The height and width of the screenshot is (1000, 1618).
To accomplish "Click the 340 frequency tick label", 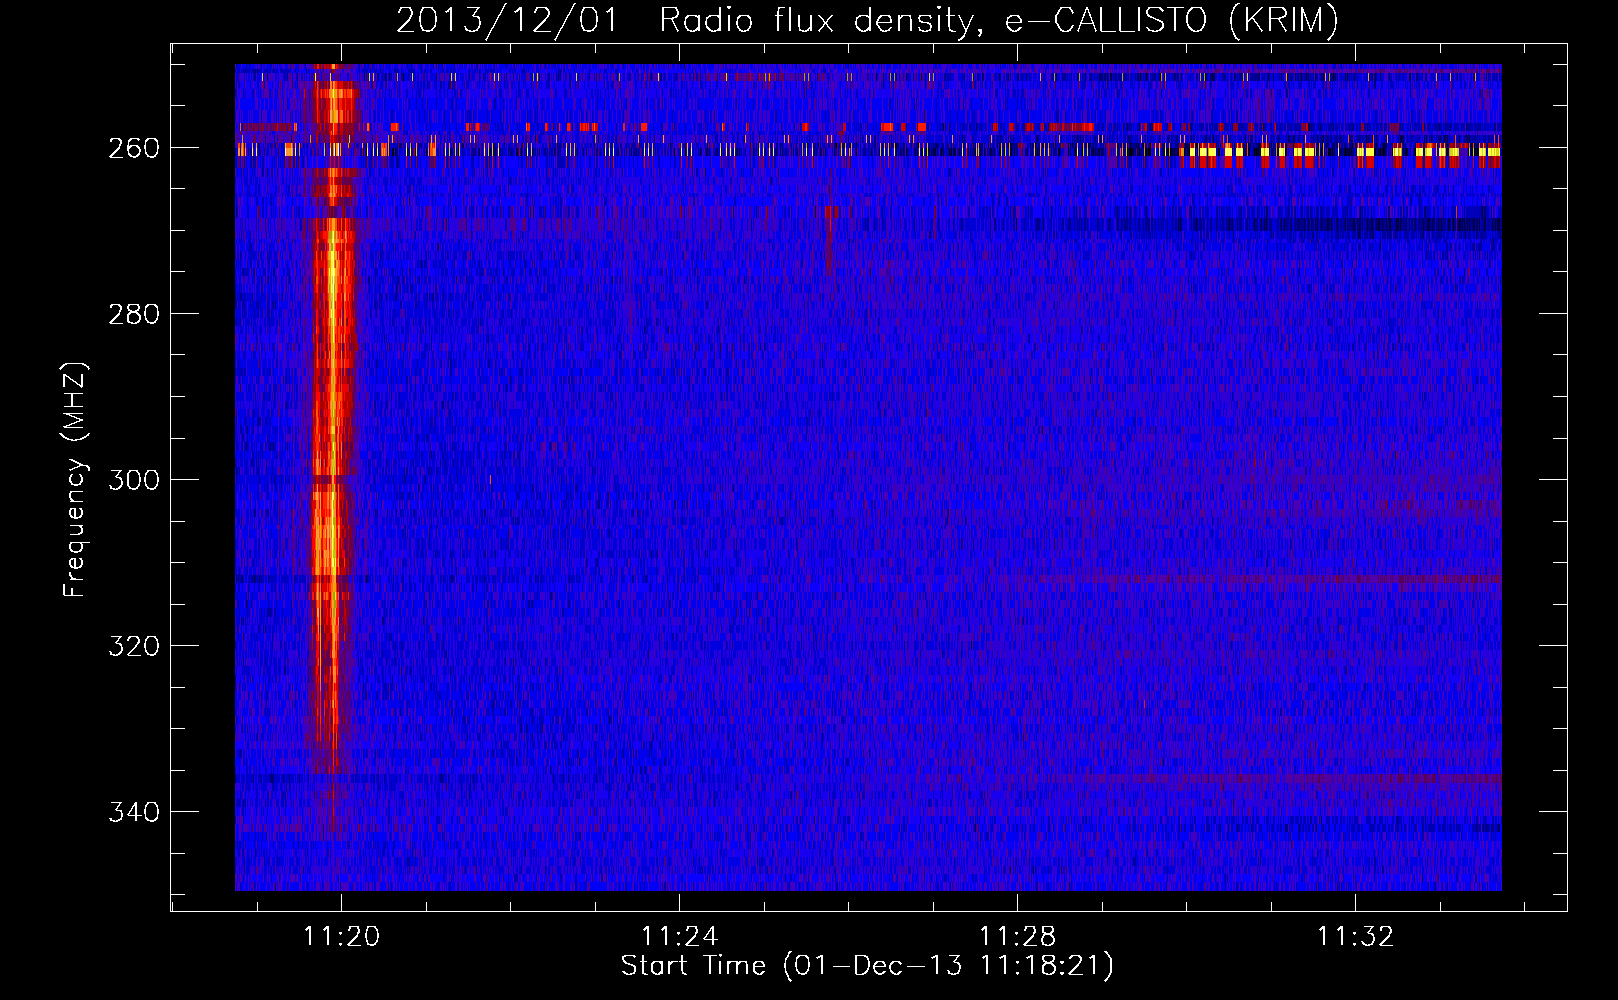I will [x=133, y=812].
